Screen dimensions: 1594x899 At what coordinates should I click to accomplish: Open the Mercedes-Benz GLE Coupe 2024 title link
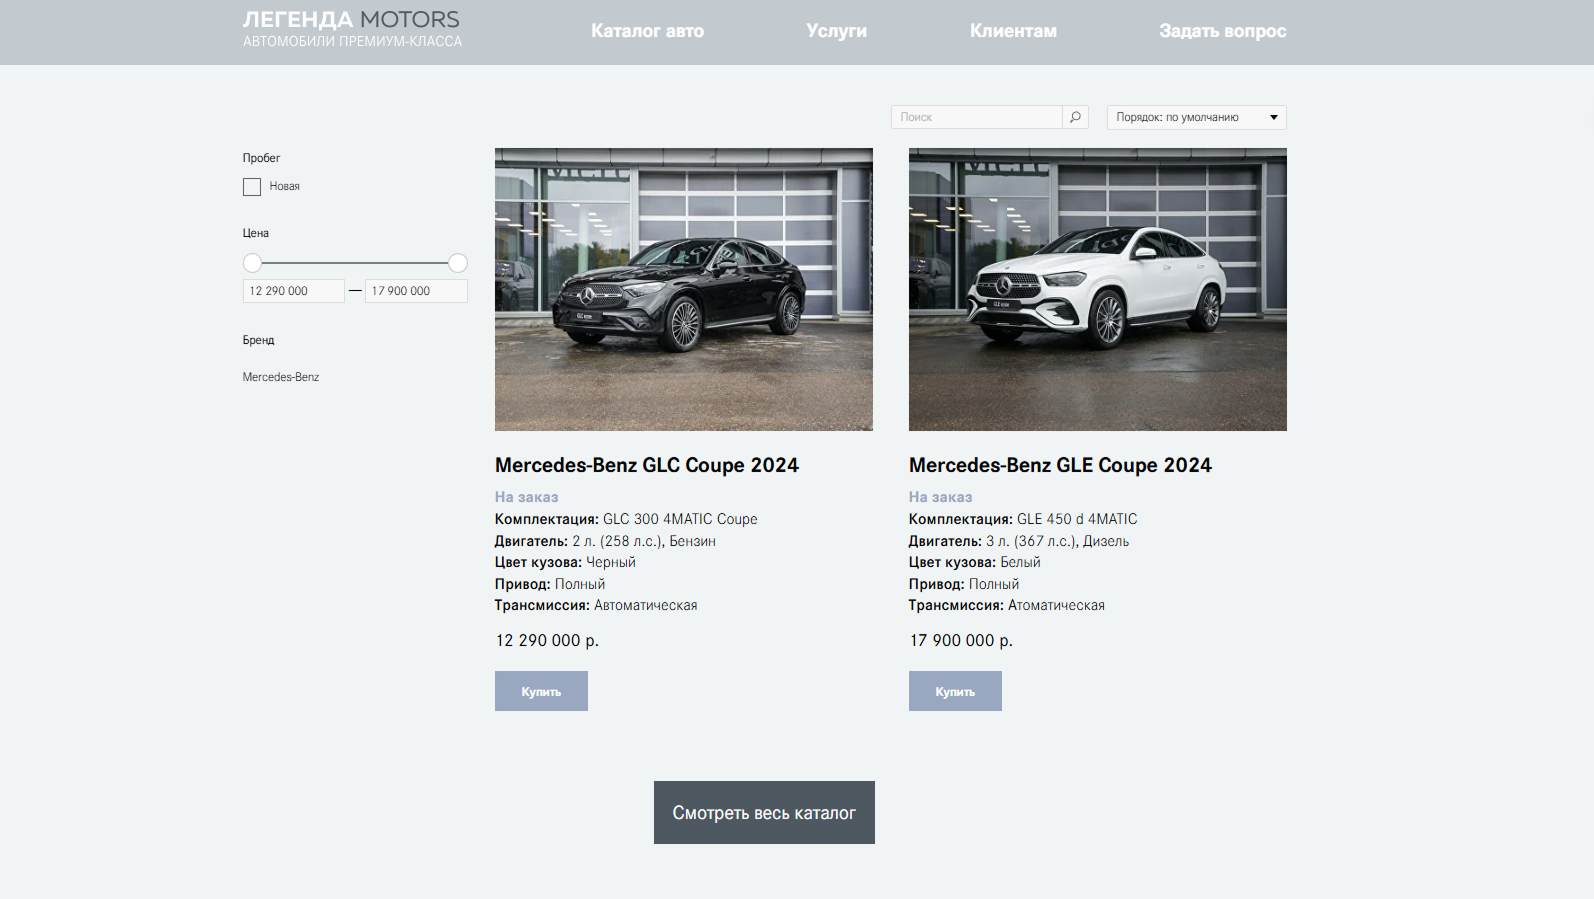1060,465
